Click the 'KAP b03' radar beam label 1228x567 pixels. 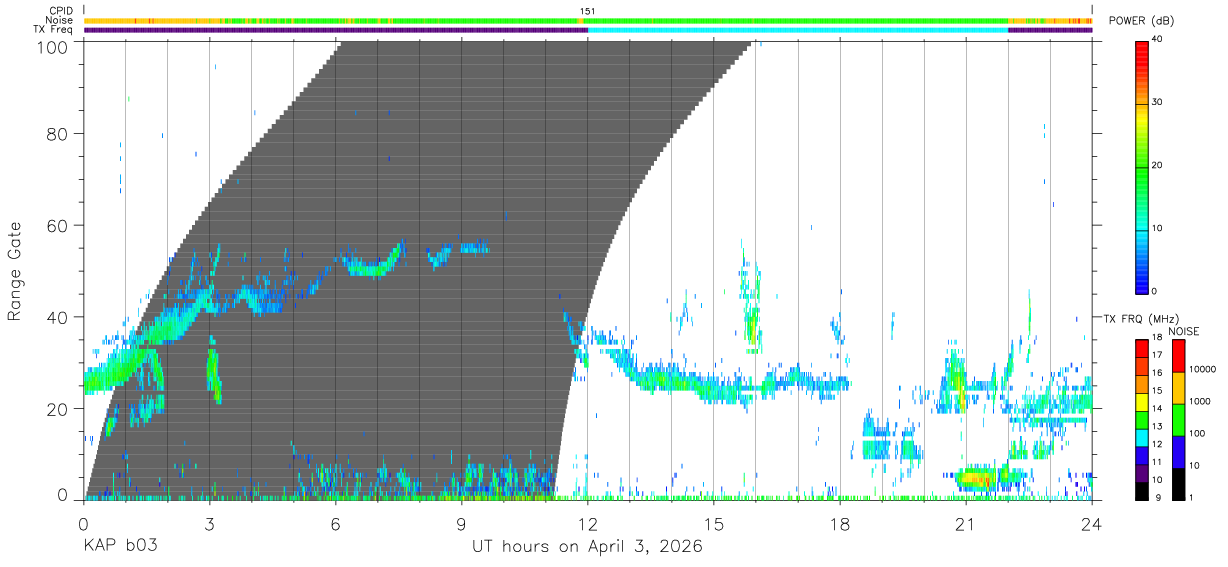tap(120, 547)
